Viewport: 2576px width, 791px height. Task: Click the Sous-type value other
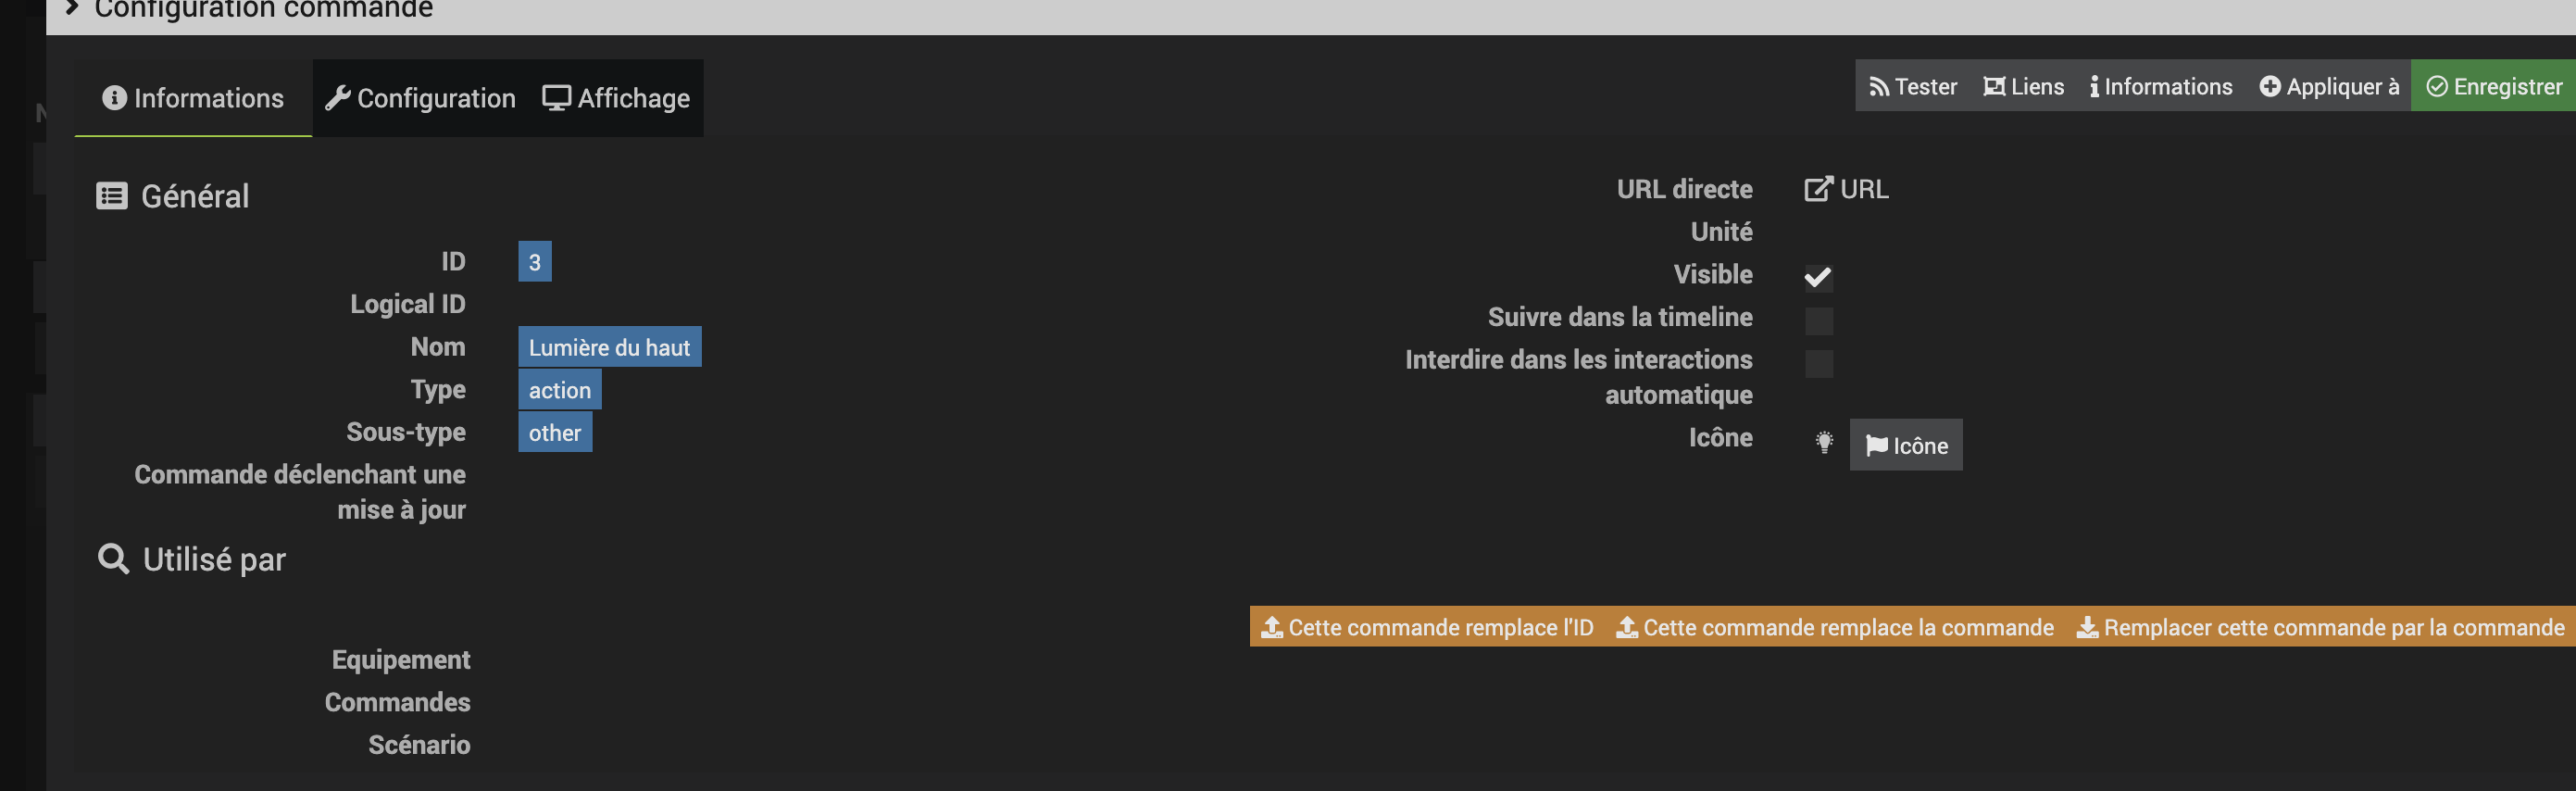[x=554, y=433]
